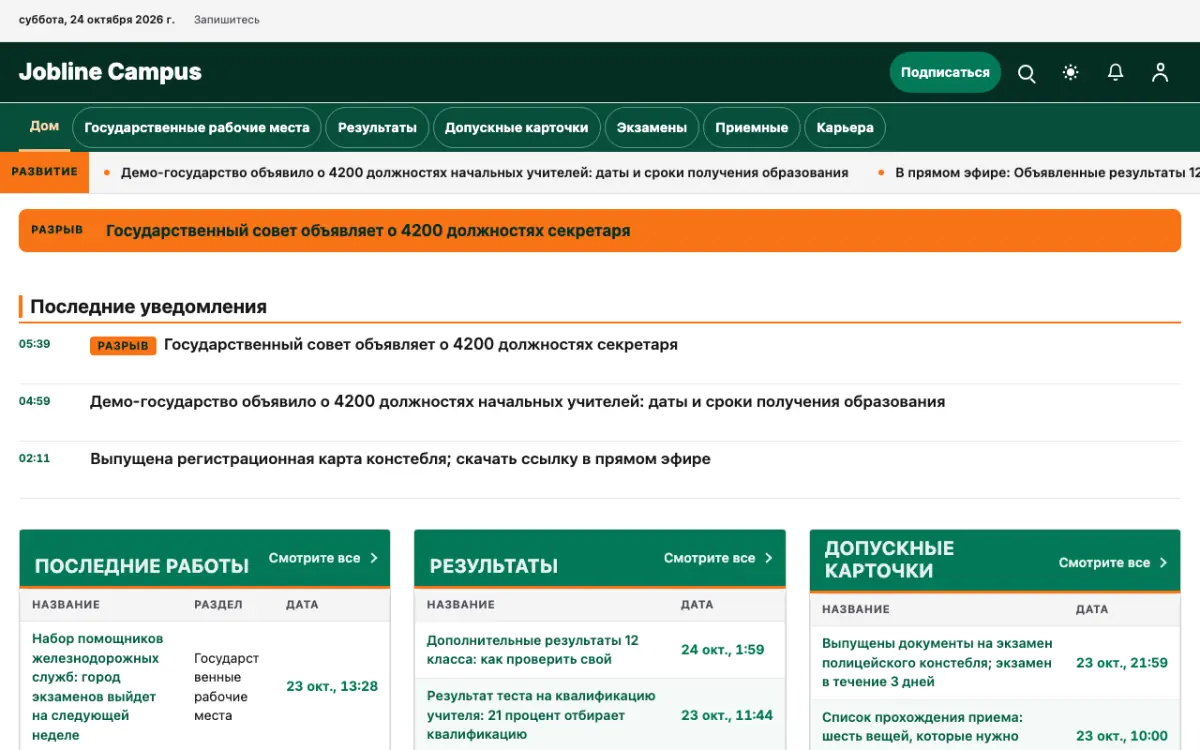The width and height of the screenshot is (1200, 750).
Task: Open 05:39 notification Государственный совет headline
Action: pos(421,345)
